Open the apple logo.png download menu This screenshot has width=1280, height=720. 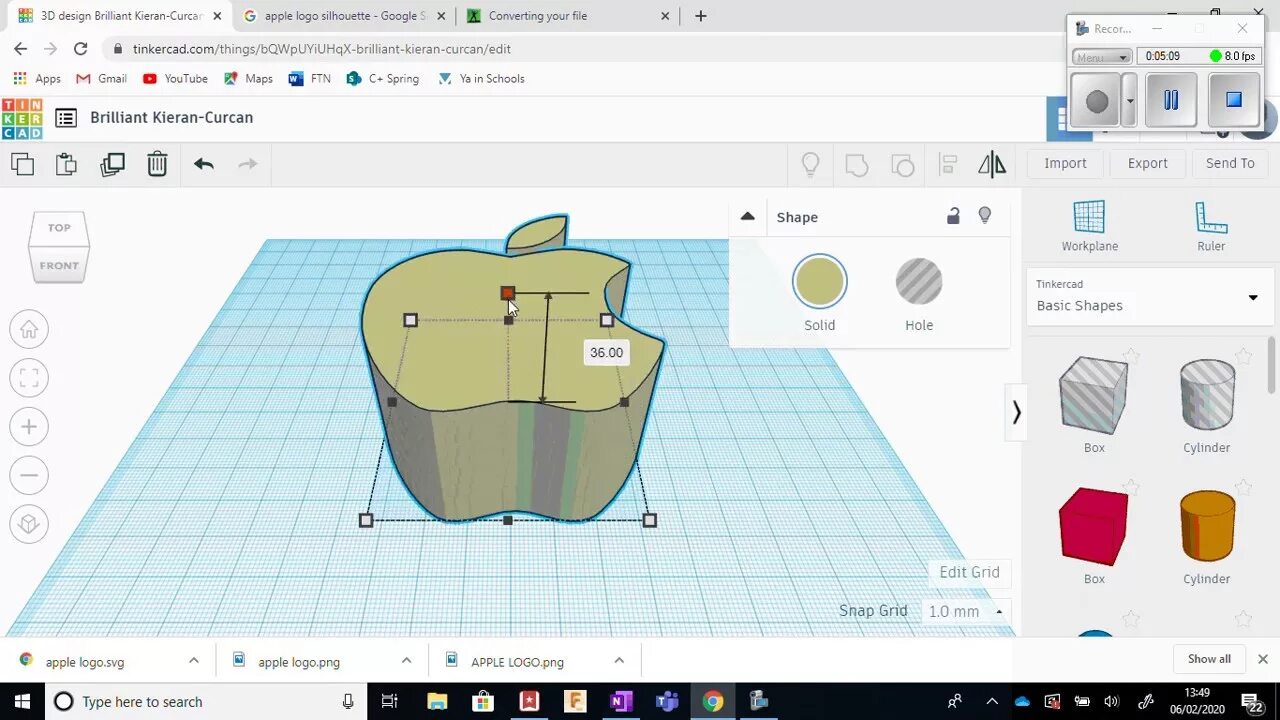click(406, 661)
